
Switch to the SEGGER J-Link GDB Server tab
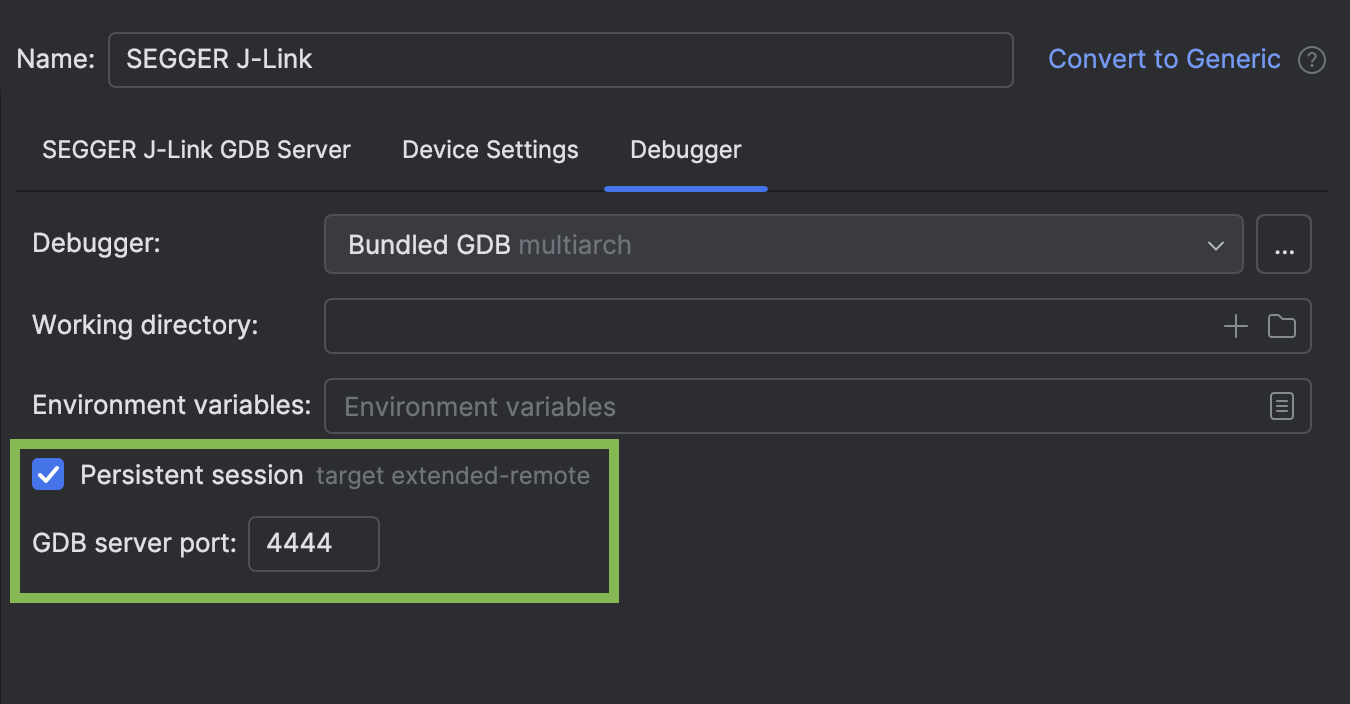(196, 149)
